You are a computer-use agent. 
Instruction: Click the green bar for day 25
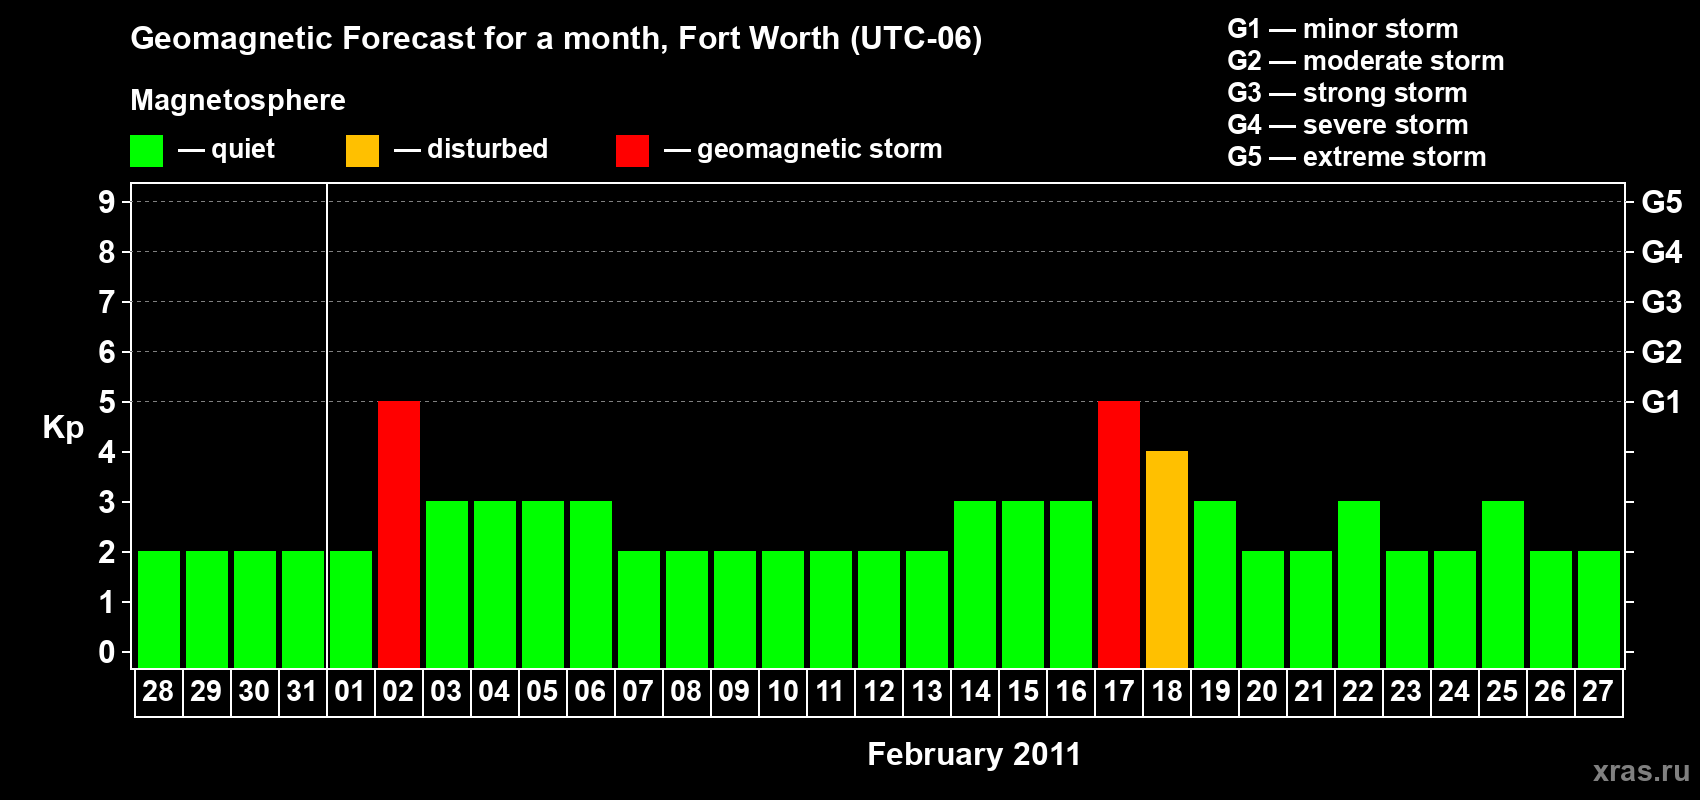1503,584
